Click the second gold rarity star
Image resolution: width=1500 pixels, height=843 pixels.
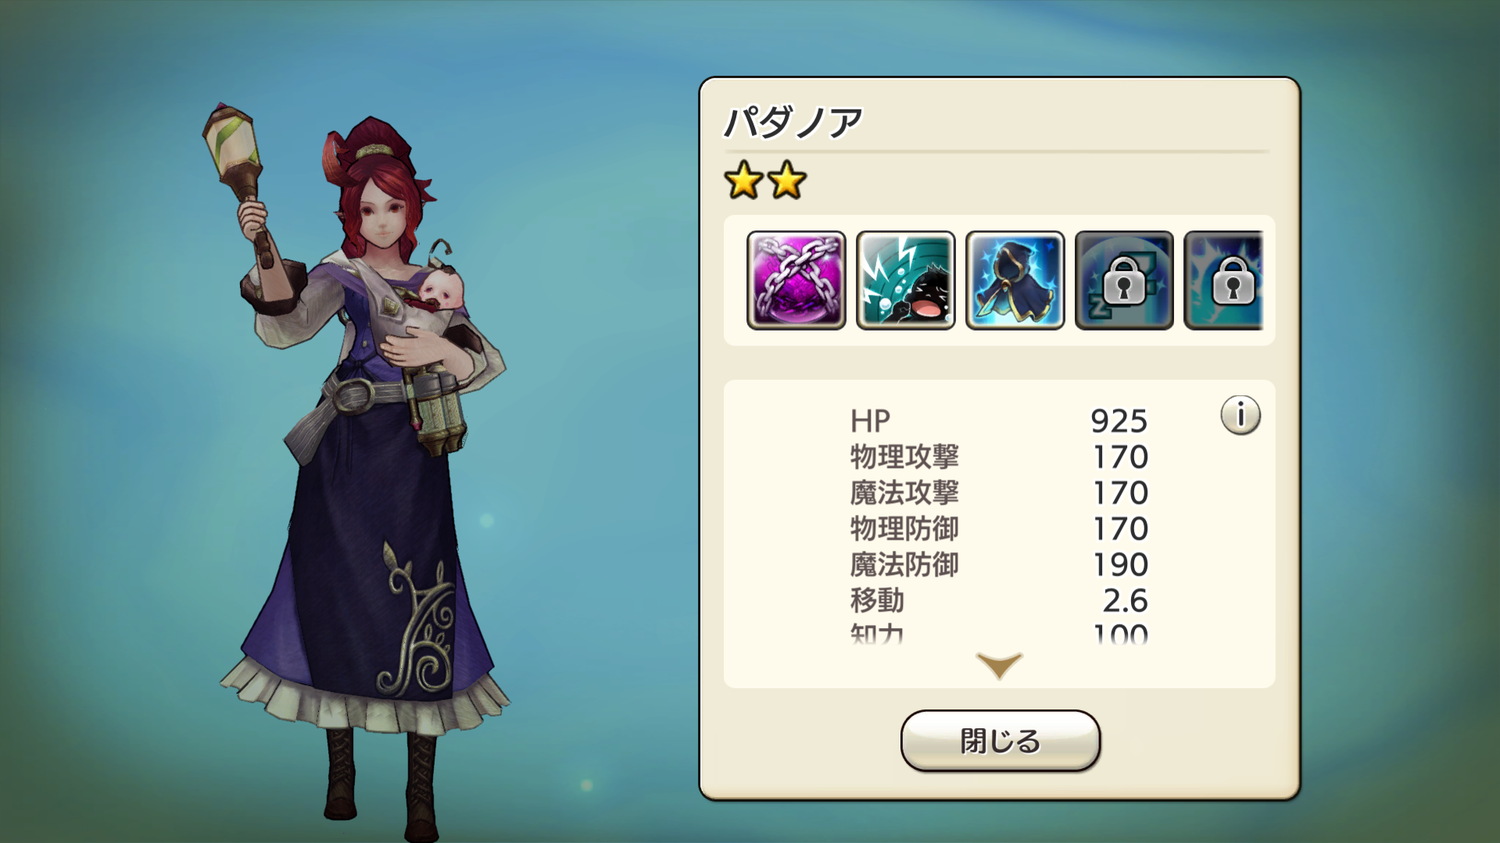[787, 181]
